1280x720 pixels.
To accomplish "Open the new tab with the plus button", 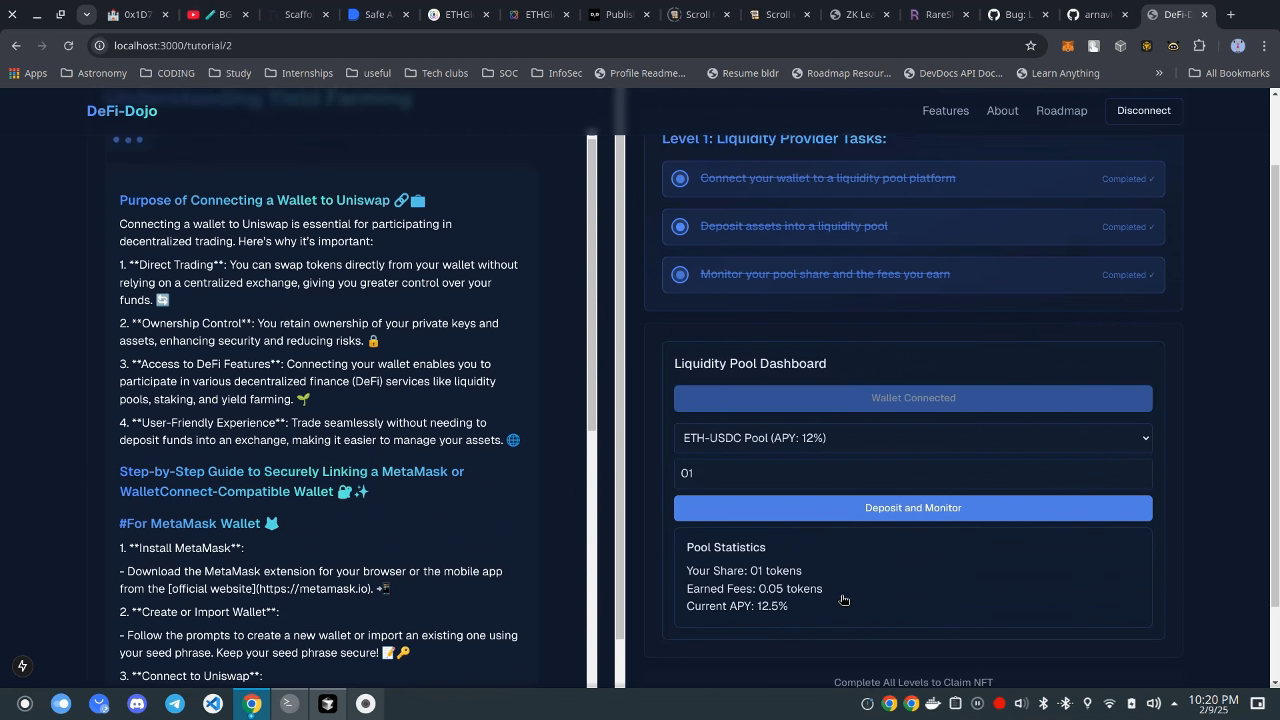I will coord(1230,15).
